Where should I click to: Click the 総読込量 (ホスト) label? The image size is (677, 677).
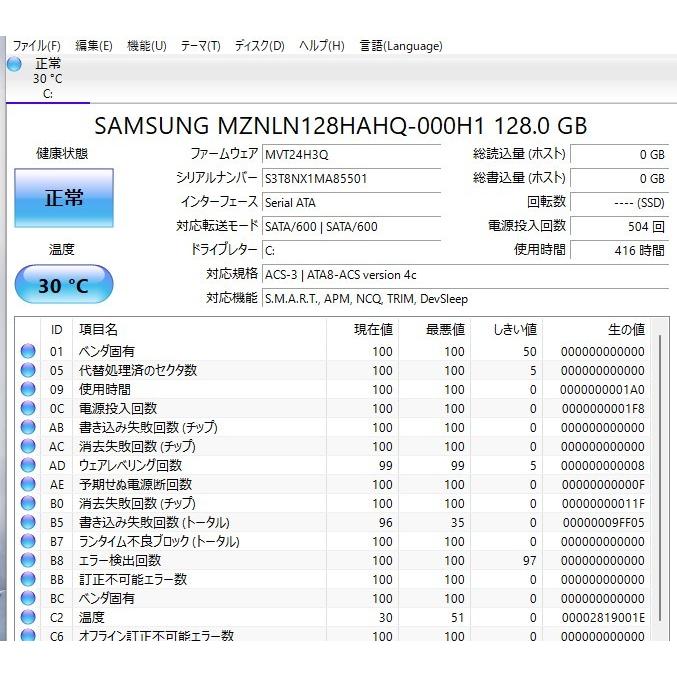click(519, 154)
